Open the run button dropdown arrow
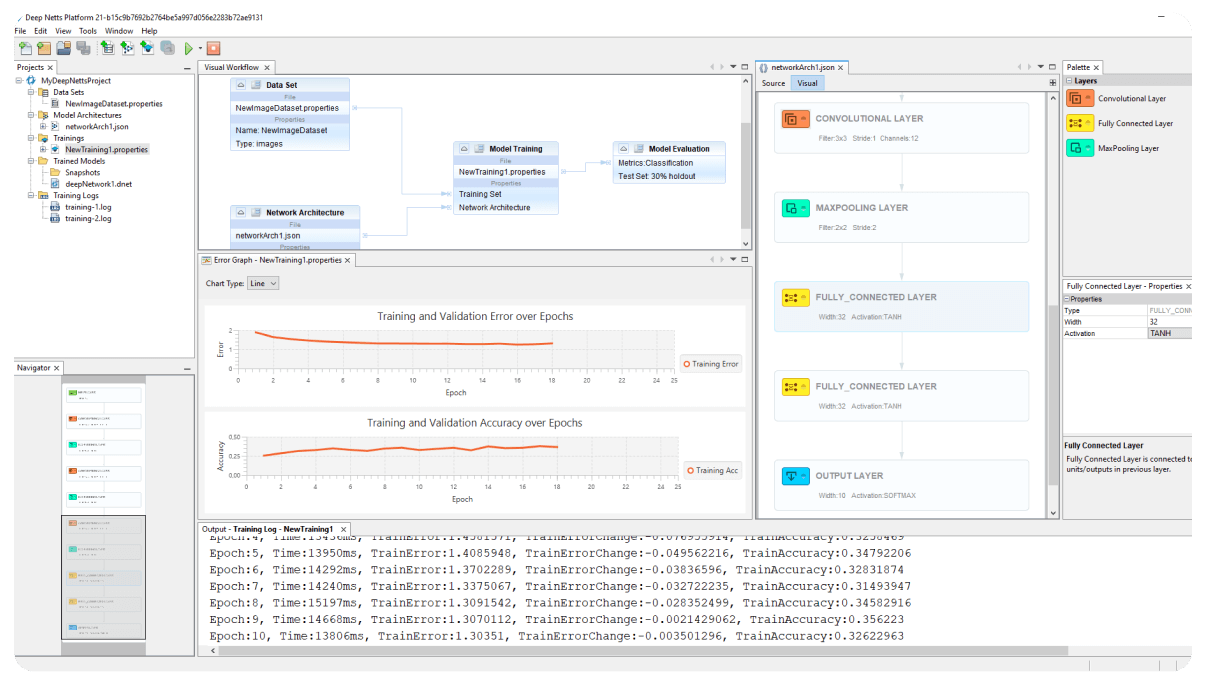This screenshot has height=684, width=1206. pyautogui.click(x=200, y=47)
